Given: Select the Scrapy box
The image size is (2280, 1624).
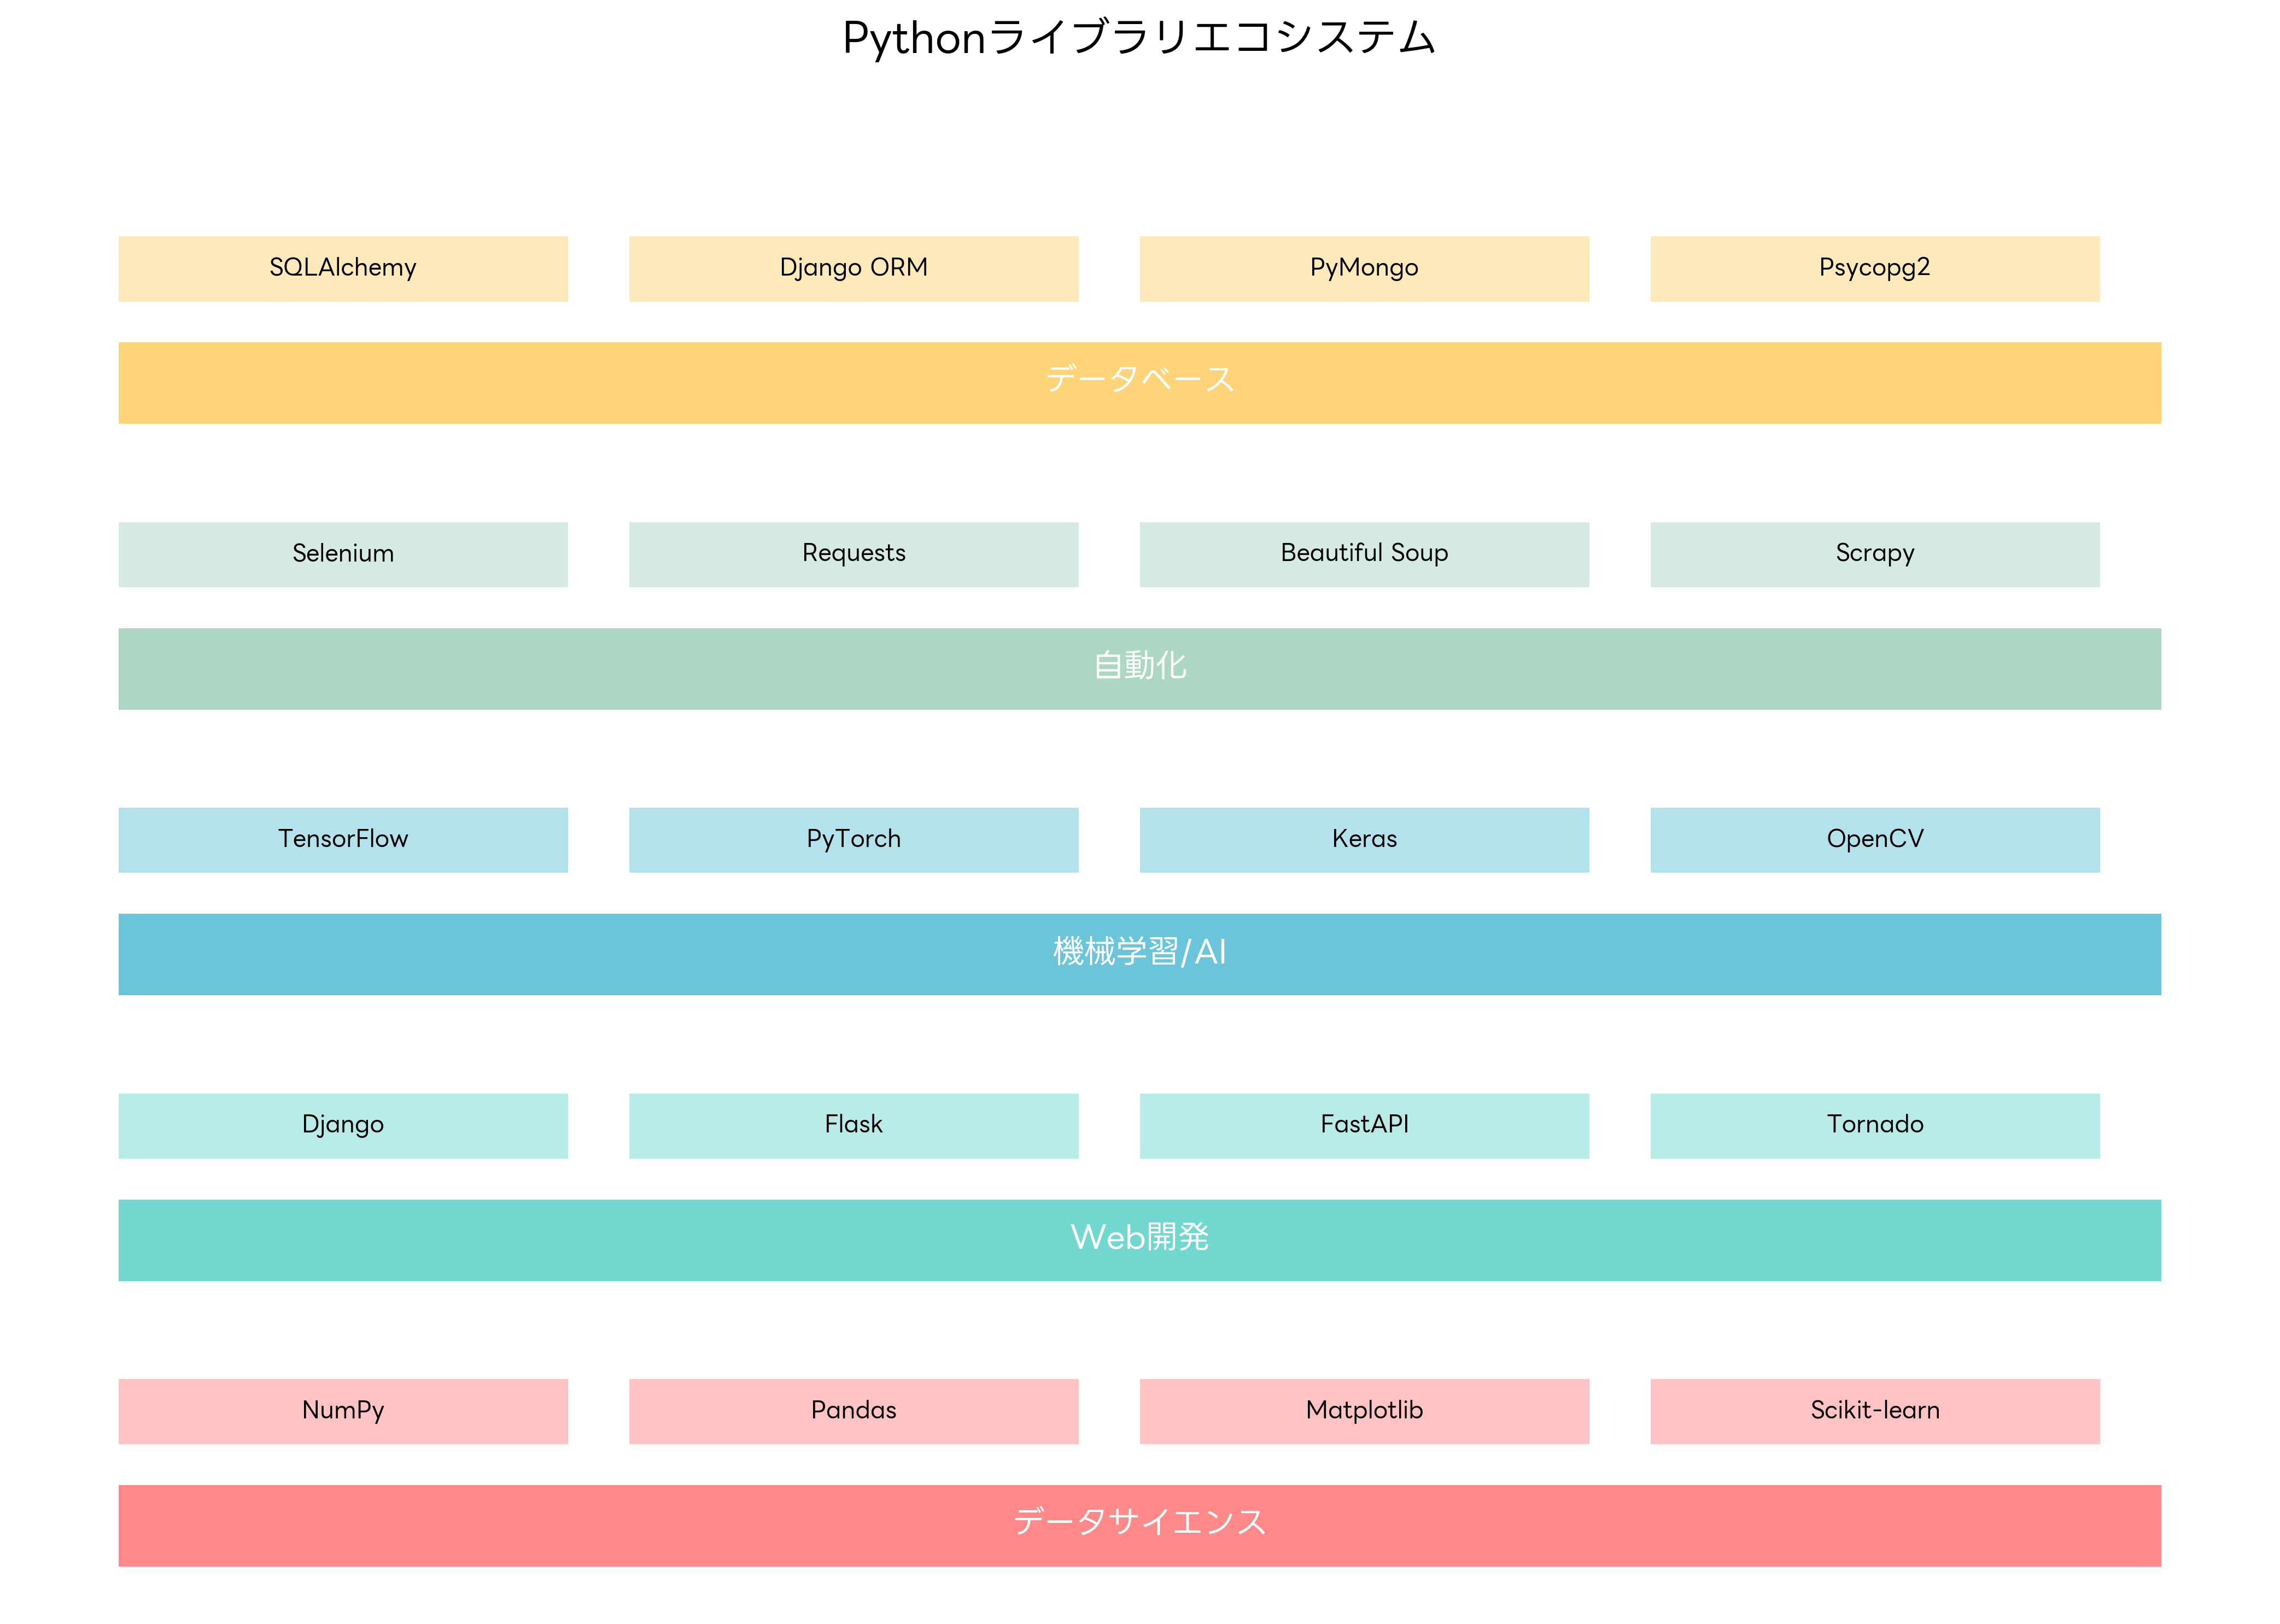Looking at the screenshot, I should pyautogui.click(x=1875, y=554).
